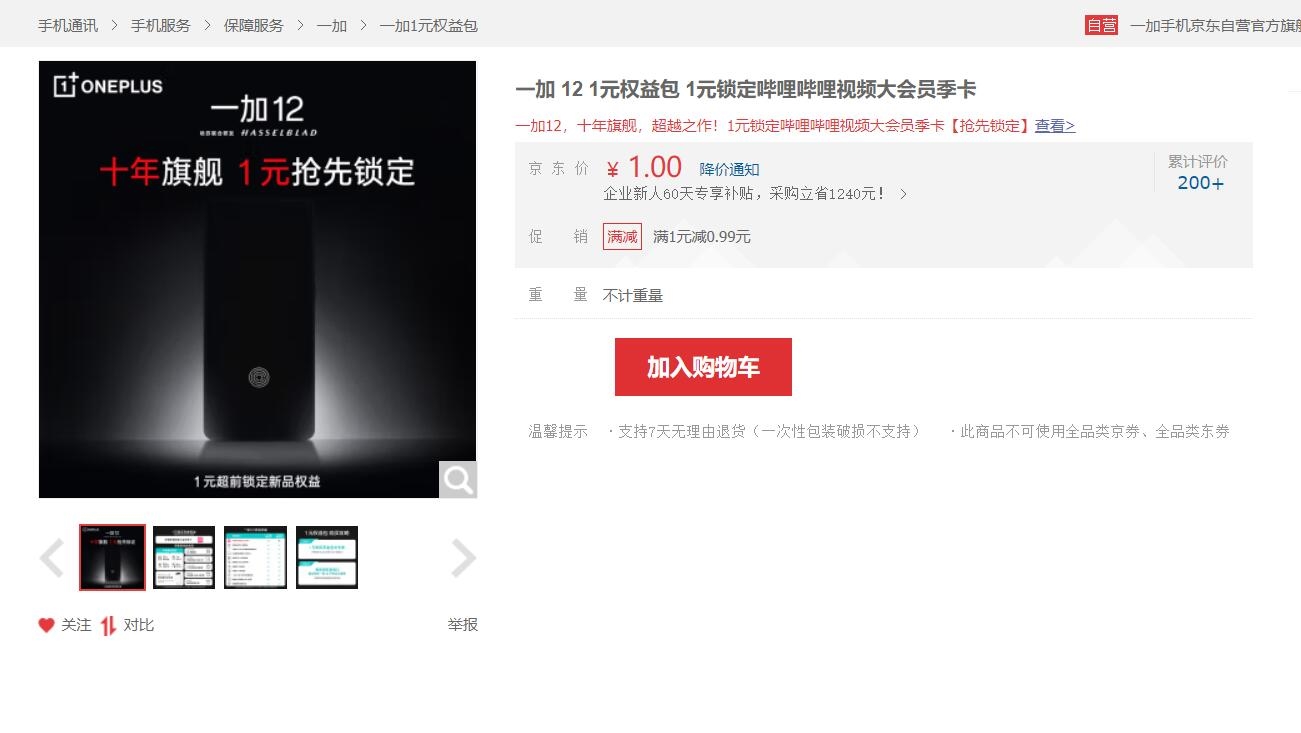The image size is (1301, 733).
Task: Expand the 企业新人60天专享补贴 arrow
Action: pyautogui.click(x=903, y=194)
